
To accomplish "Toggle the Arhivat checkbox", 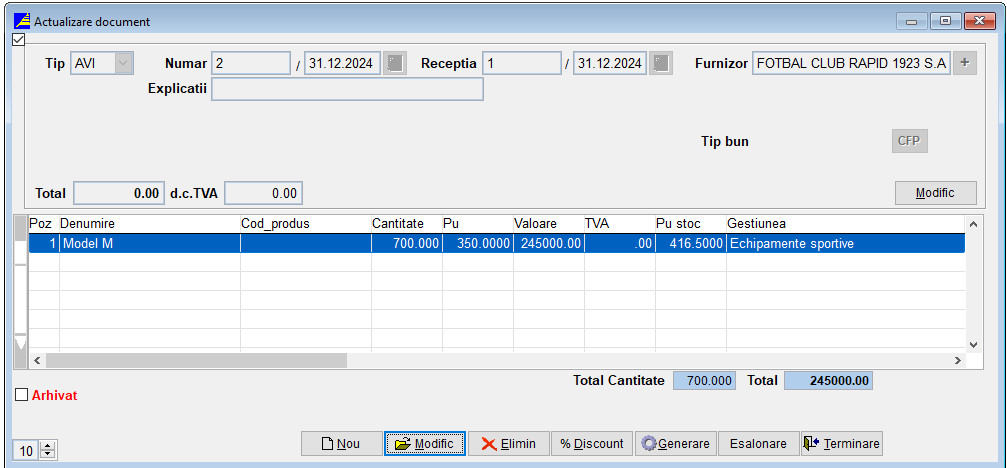I will point(22,395).
